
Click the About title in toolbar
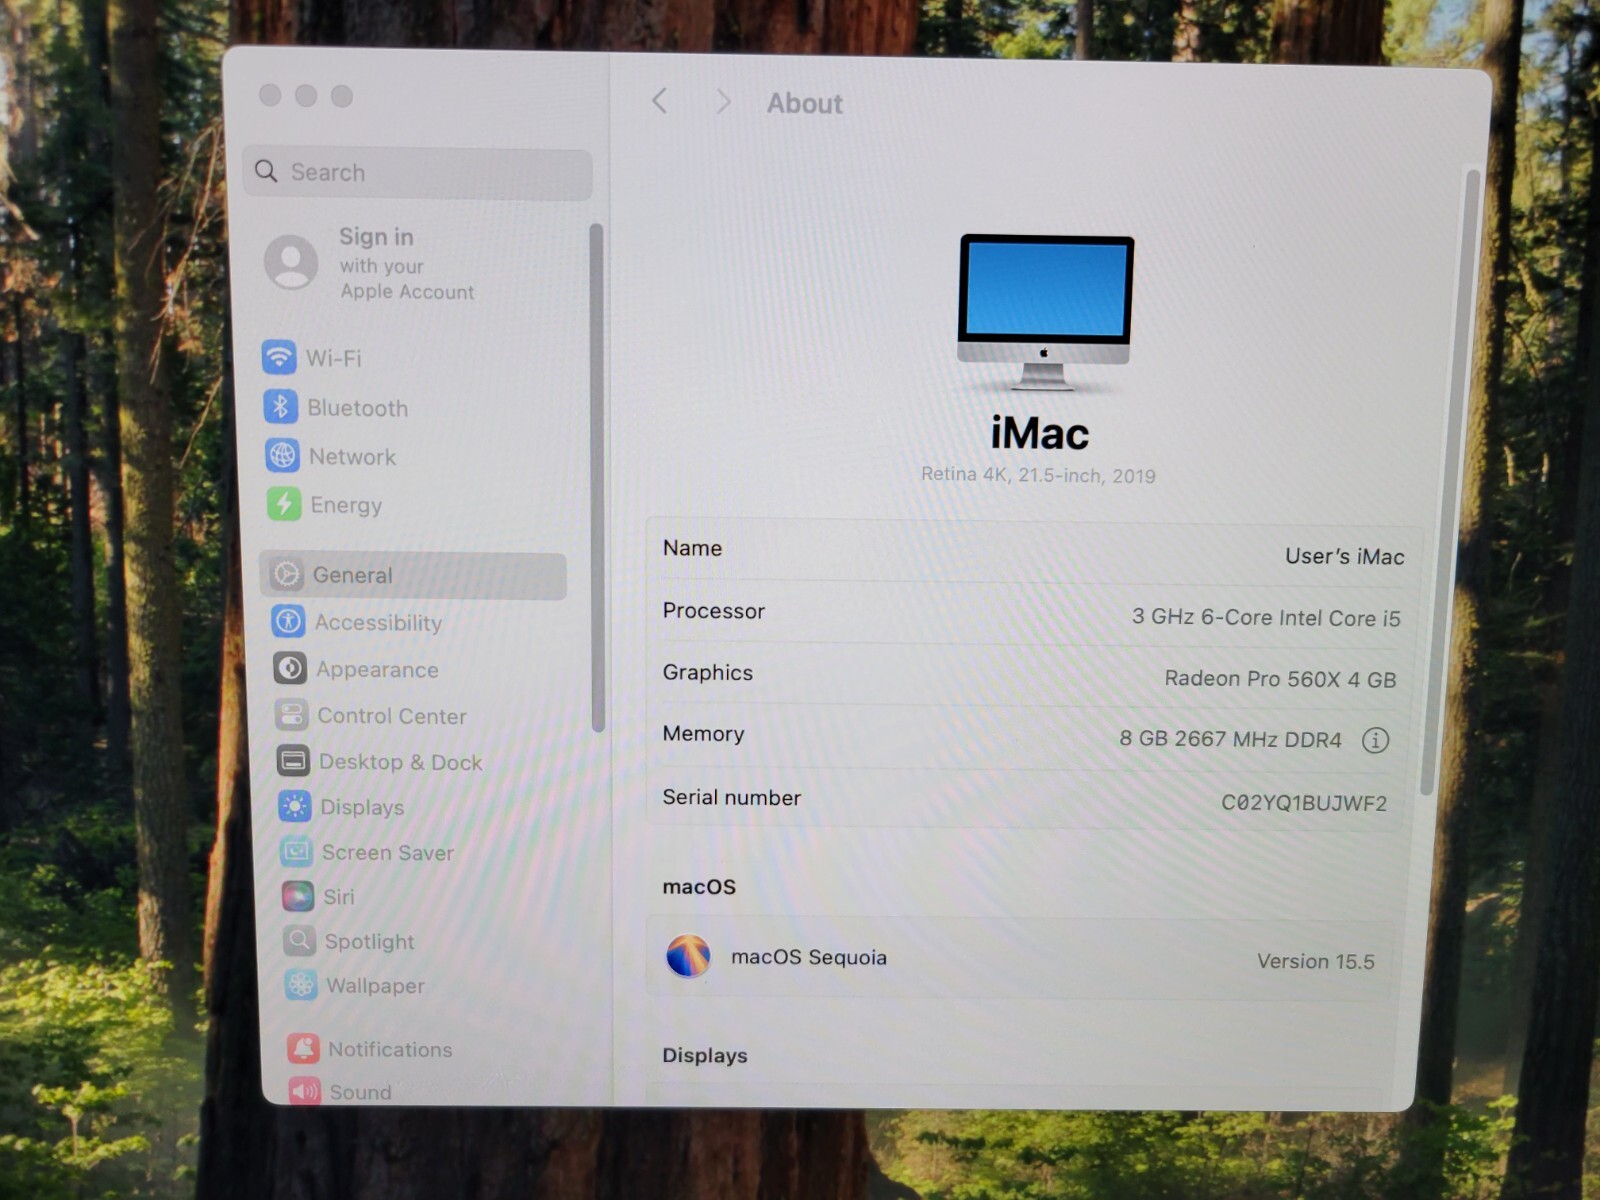click(x=804, y=104)
